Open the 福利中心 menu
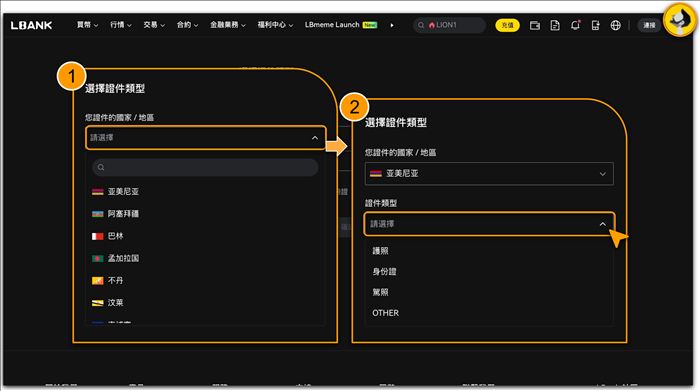 point(275,25)
